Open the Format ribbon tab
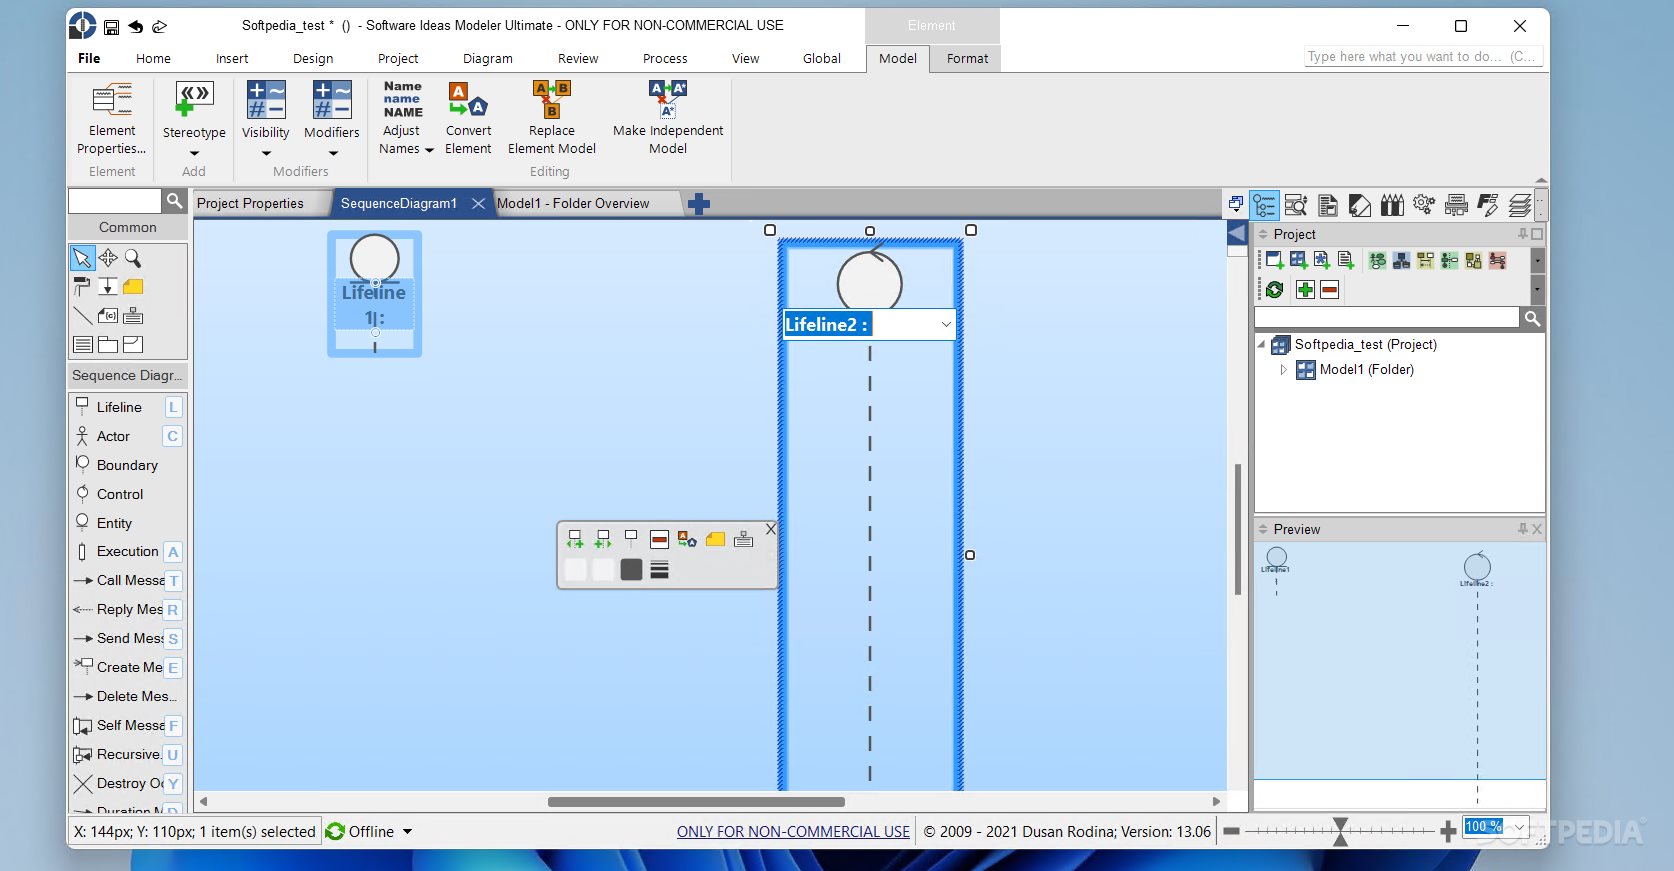 tap(967, 58)
